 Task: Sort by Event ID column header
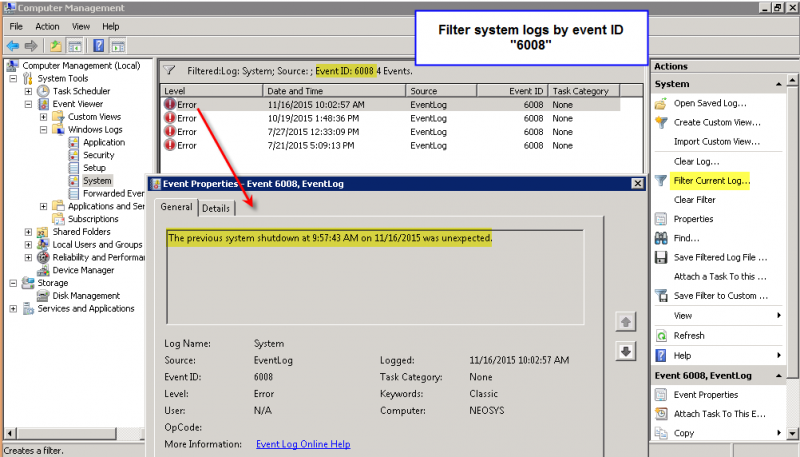point(512,91)
